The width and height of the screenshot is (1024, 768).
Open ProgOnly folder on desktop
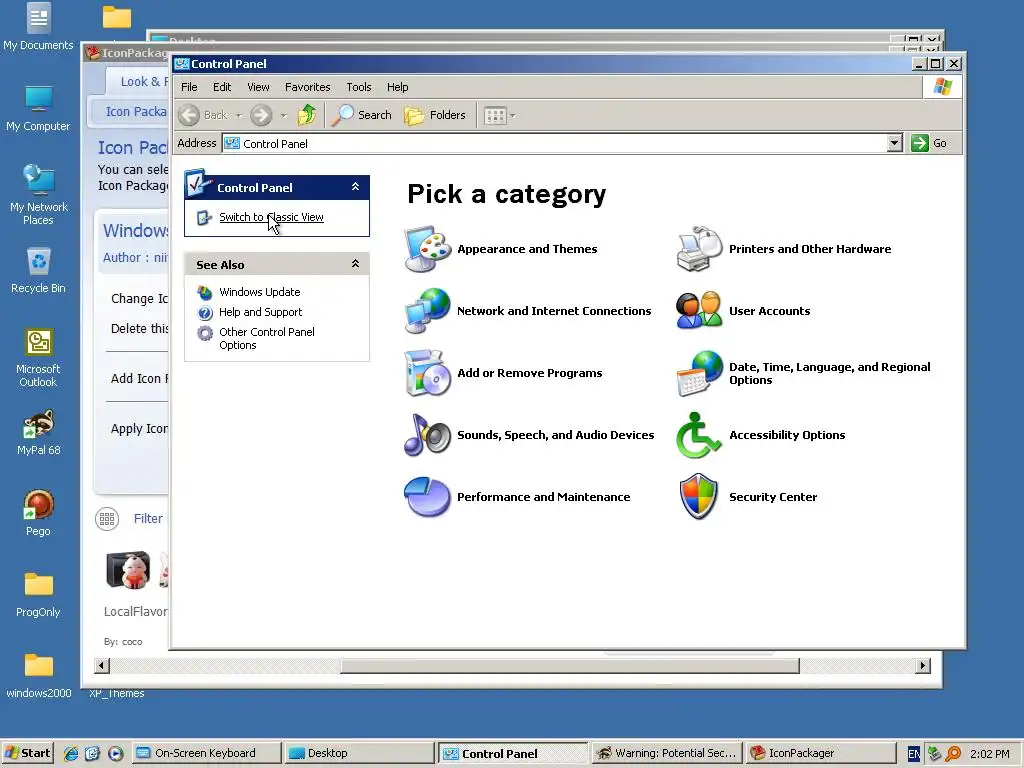pyautogui.click(x=39, y=594)
